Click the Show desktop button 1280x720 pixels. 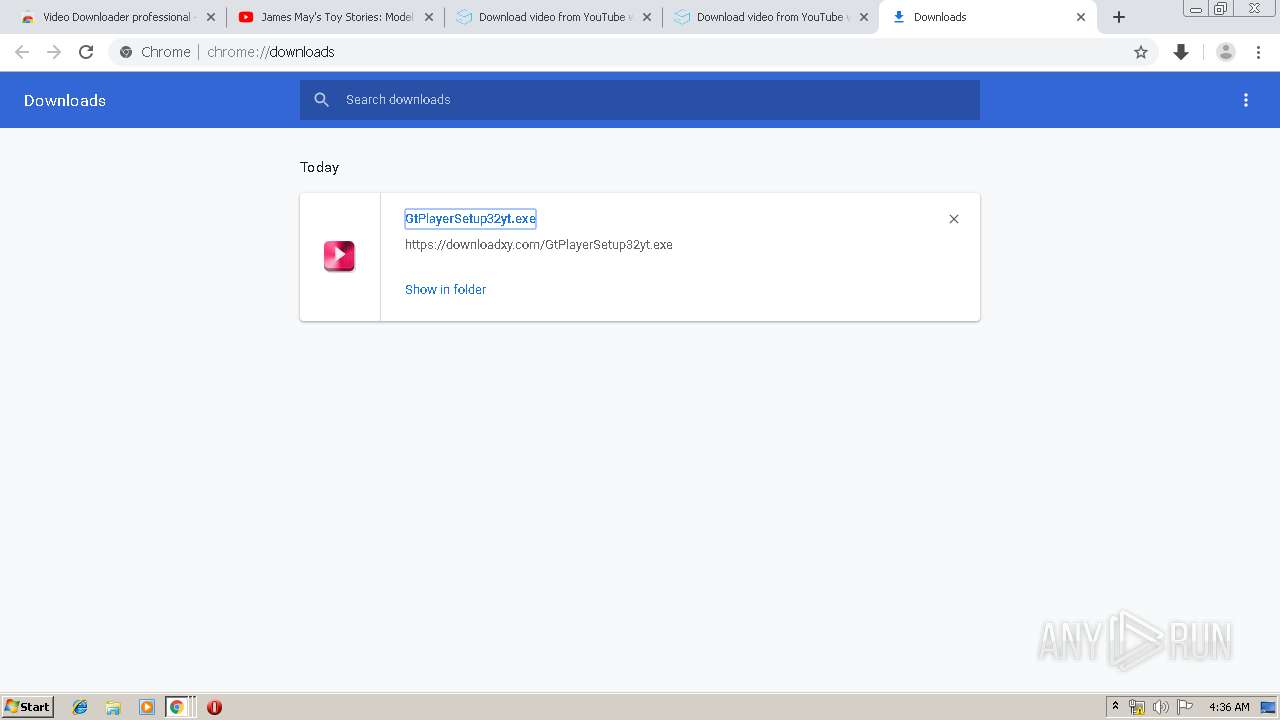1269,707
